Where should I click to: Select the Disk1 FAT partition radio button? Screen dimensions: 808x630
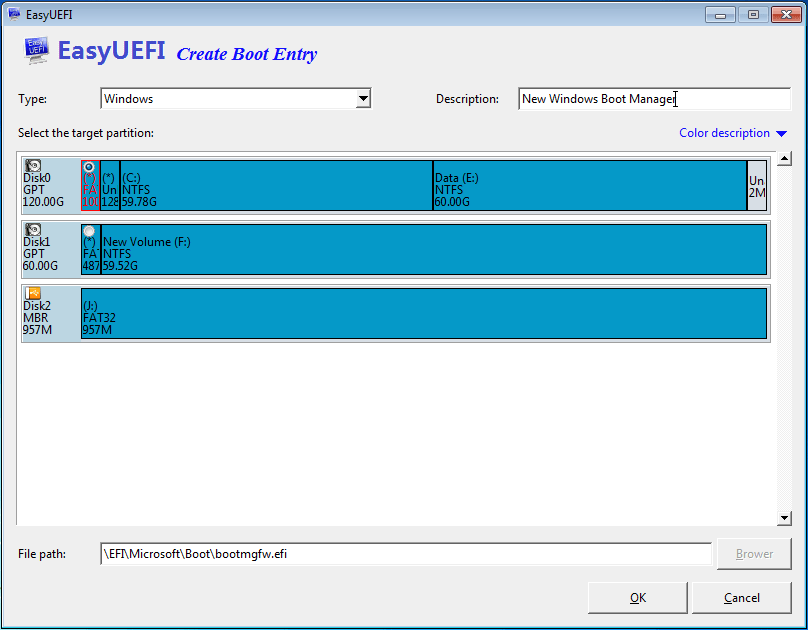(89, 231)
